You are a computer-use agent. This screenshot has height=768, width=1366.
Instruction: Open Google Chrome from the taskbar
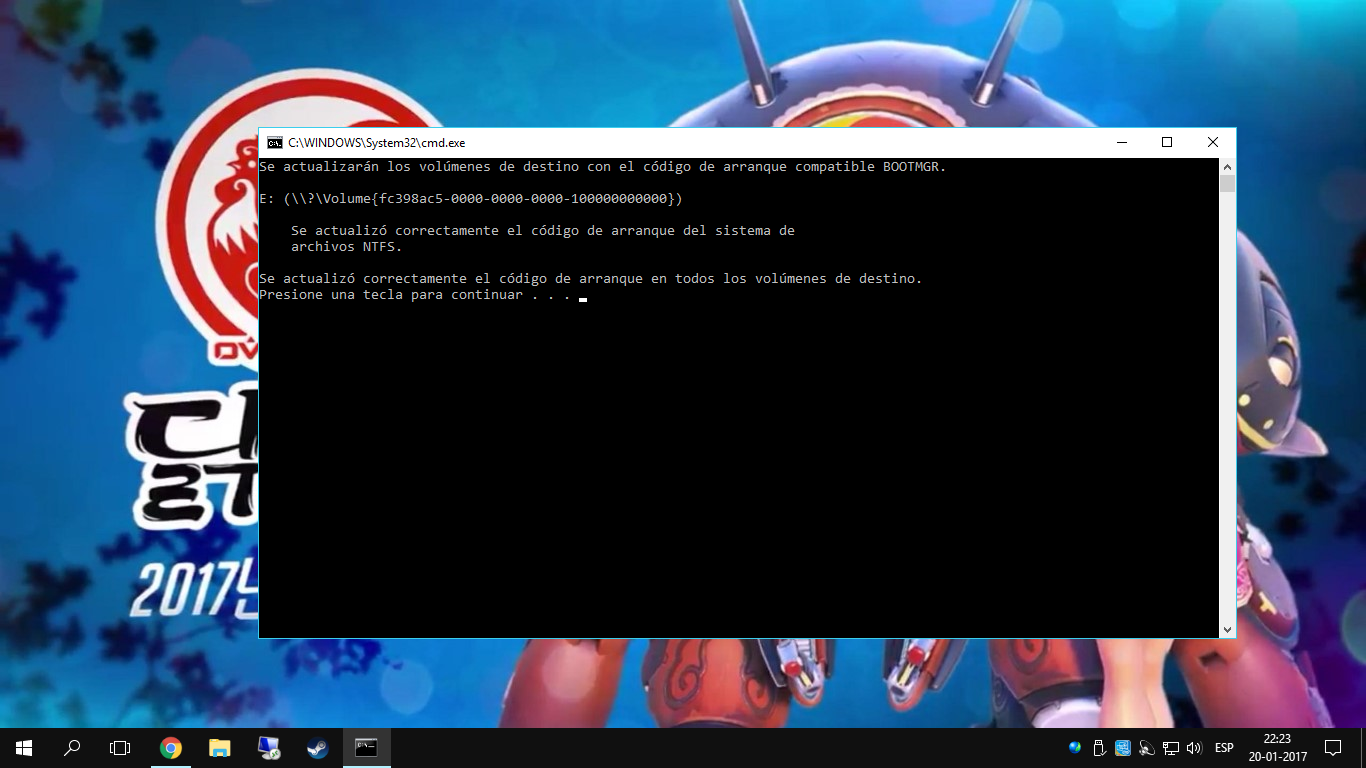point(170,747)
